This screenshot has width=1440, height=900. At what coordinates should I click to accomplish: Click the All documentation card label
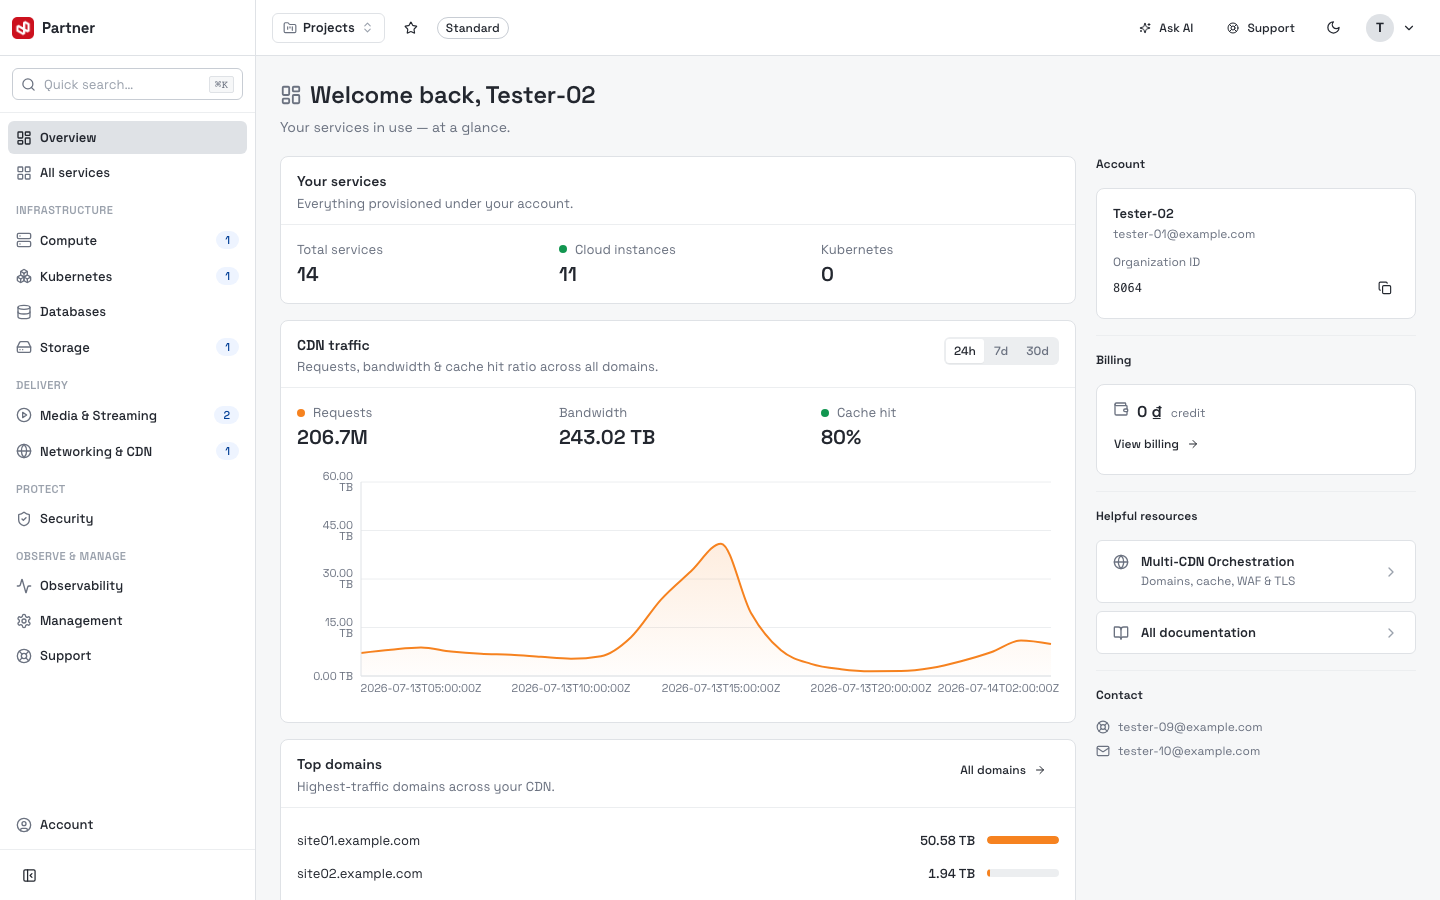point(1198,633)
